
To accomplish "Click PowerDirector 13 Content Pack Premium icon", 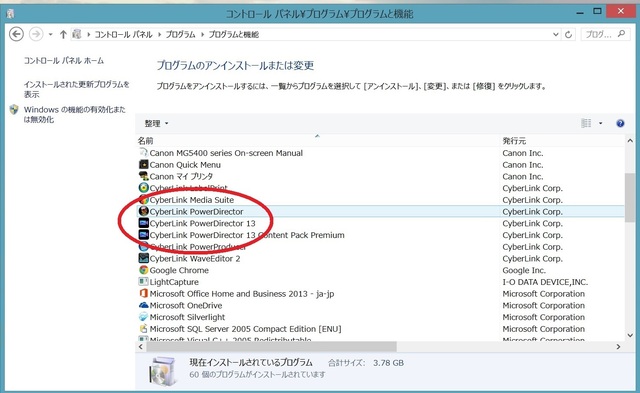I will pos(143,235).
